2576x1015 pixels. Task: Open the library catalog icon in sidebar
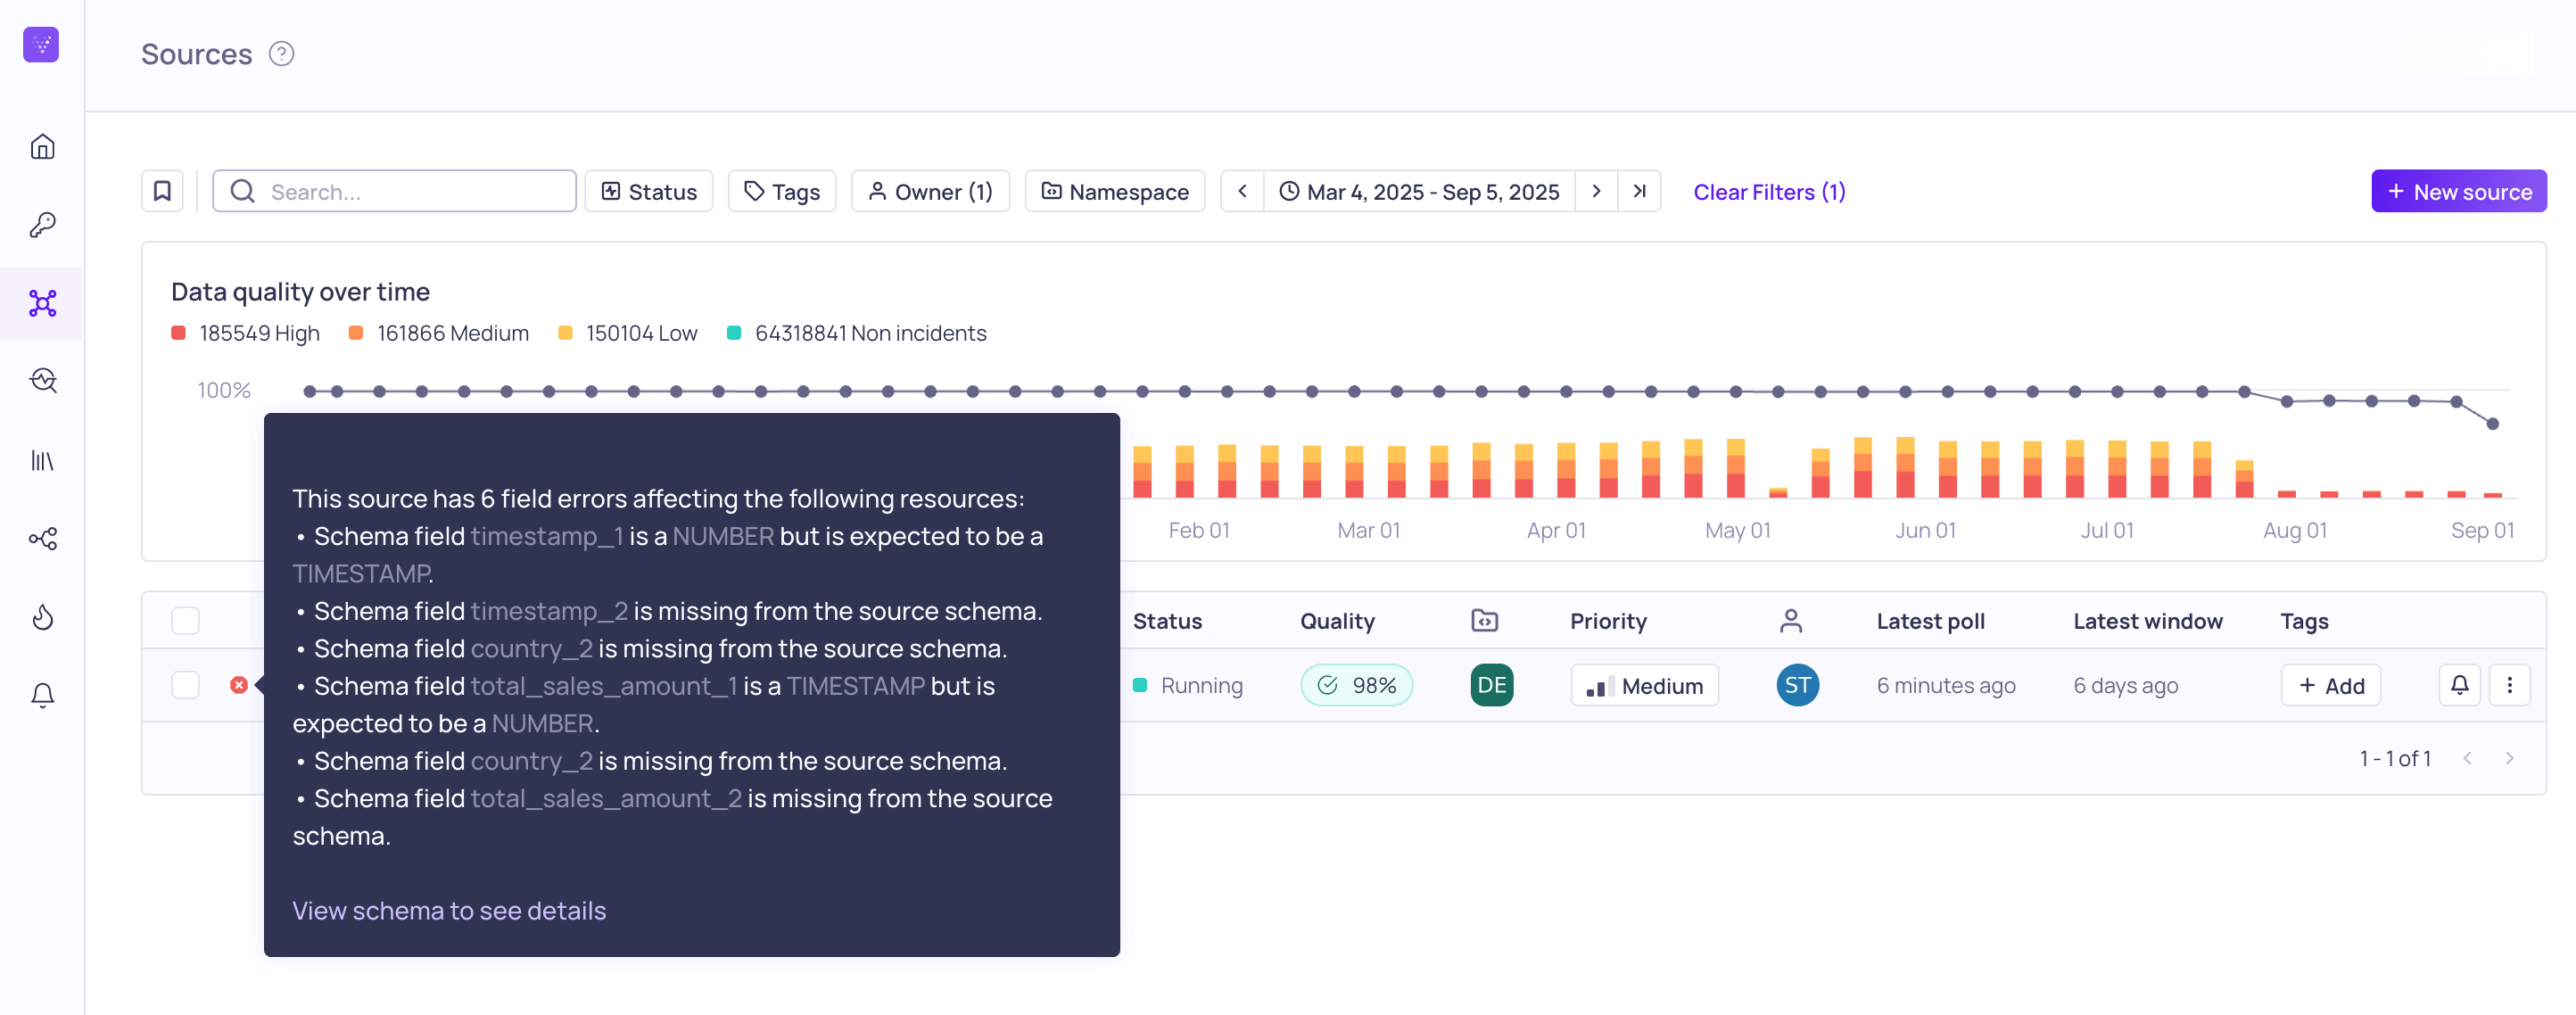(42, 460)
